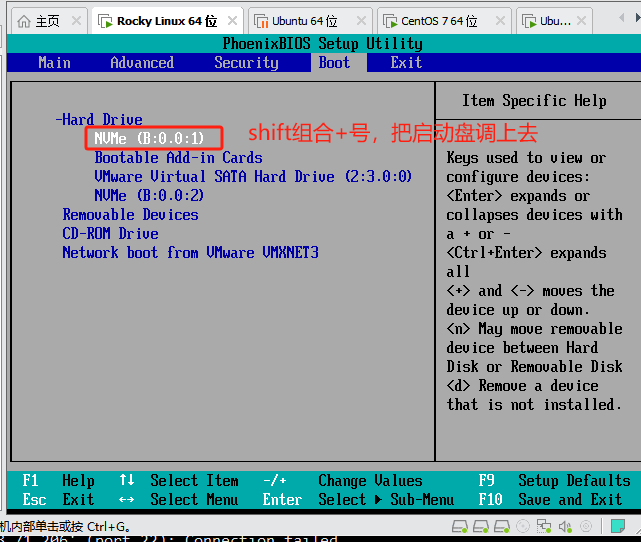Click the second hard disk status icon

481,526
